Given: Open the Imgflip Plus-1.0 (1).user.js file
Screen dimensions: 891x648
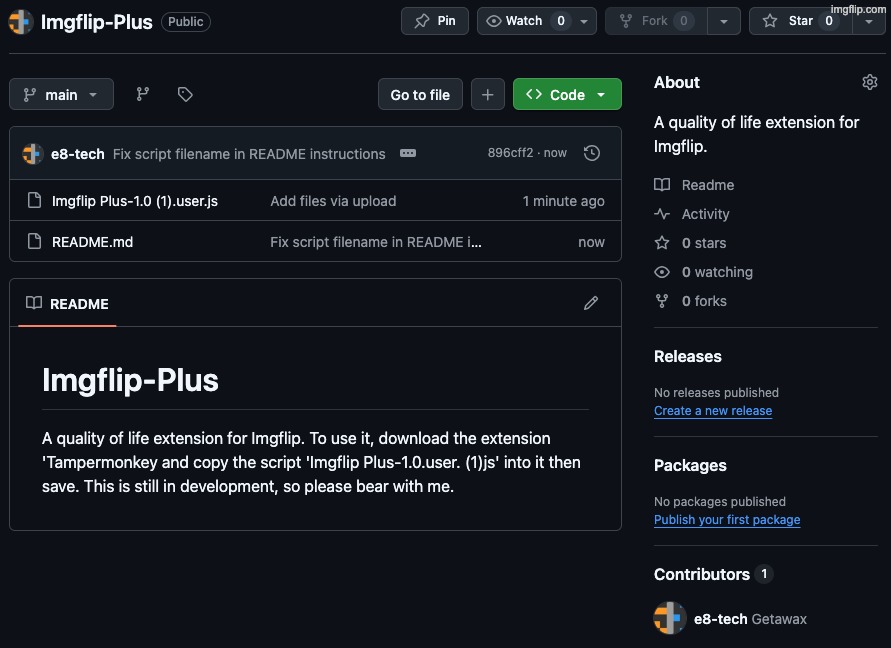Looking at the screenshot, I should [135, 201].
